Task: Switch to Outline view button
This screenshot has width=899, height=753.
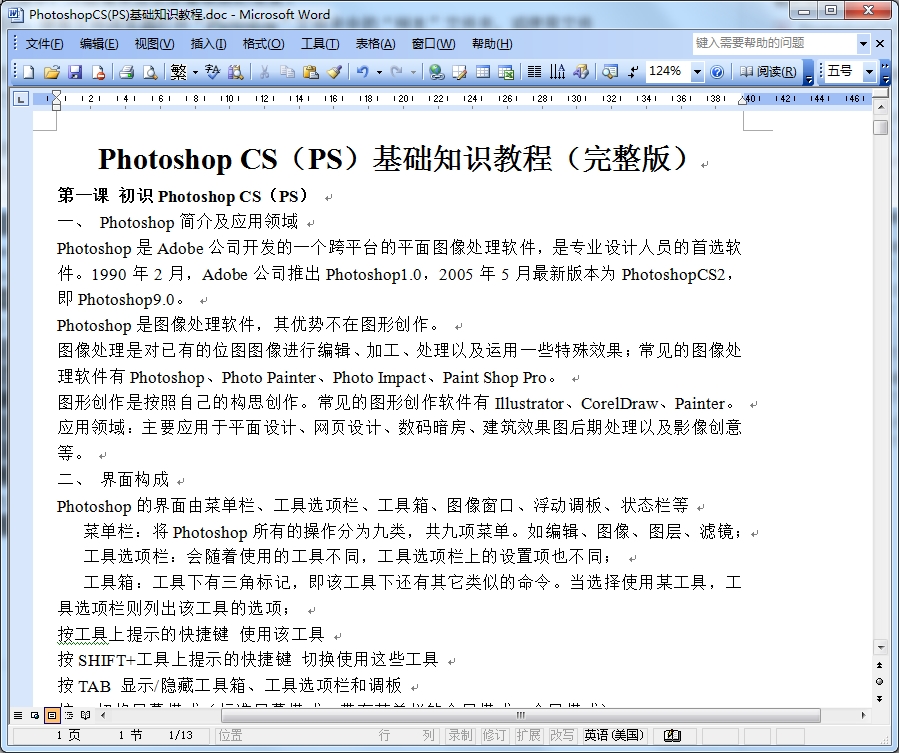Action: tap(69, 715)
